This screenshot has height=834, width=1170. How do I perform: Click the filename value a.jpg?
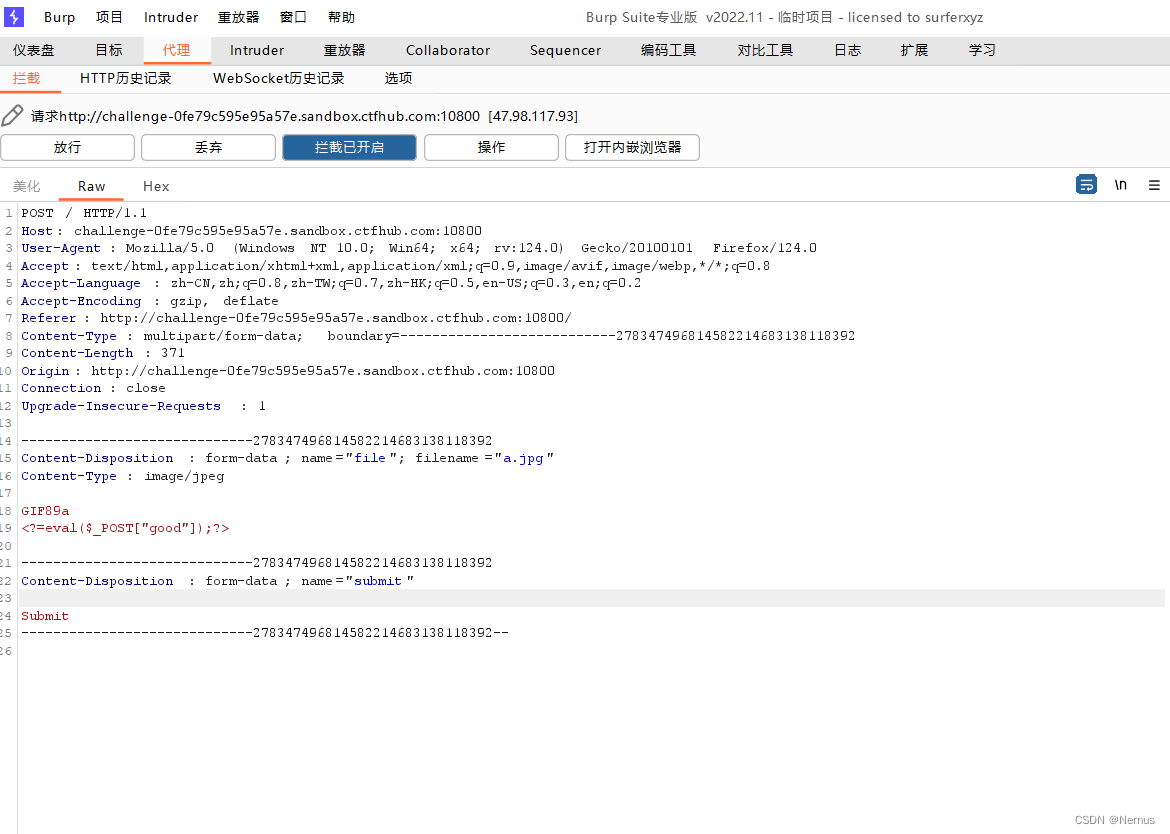point(523,458)
